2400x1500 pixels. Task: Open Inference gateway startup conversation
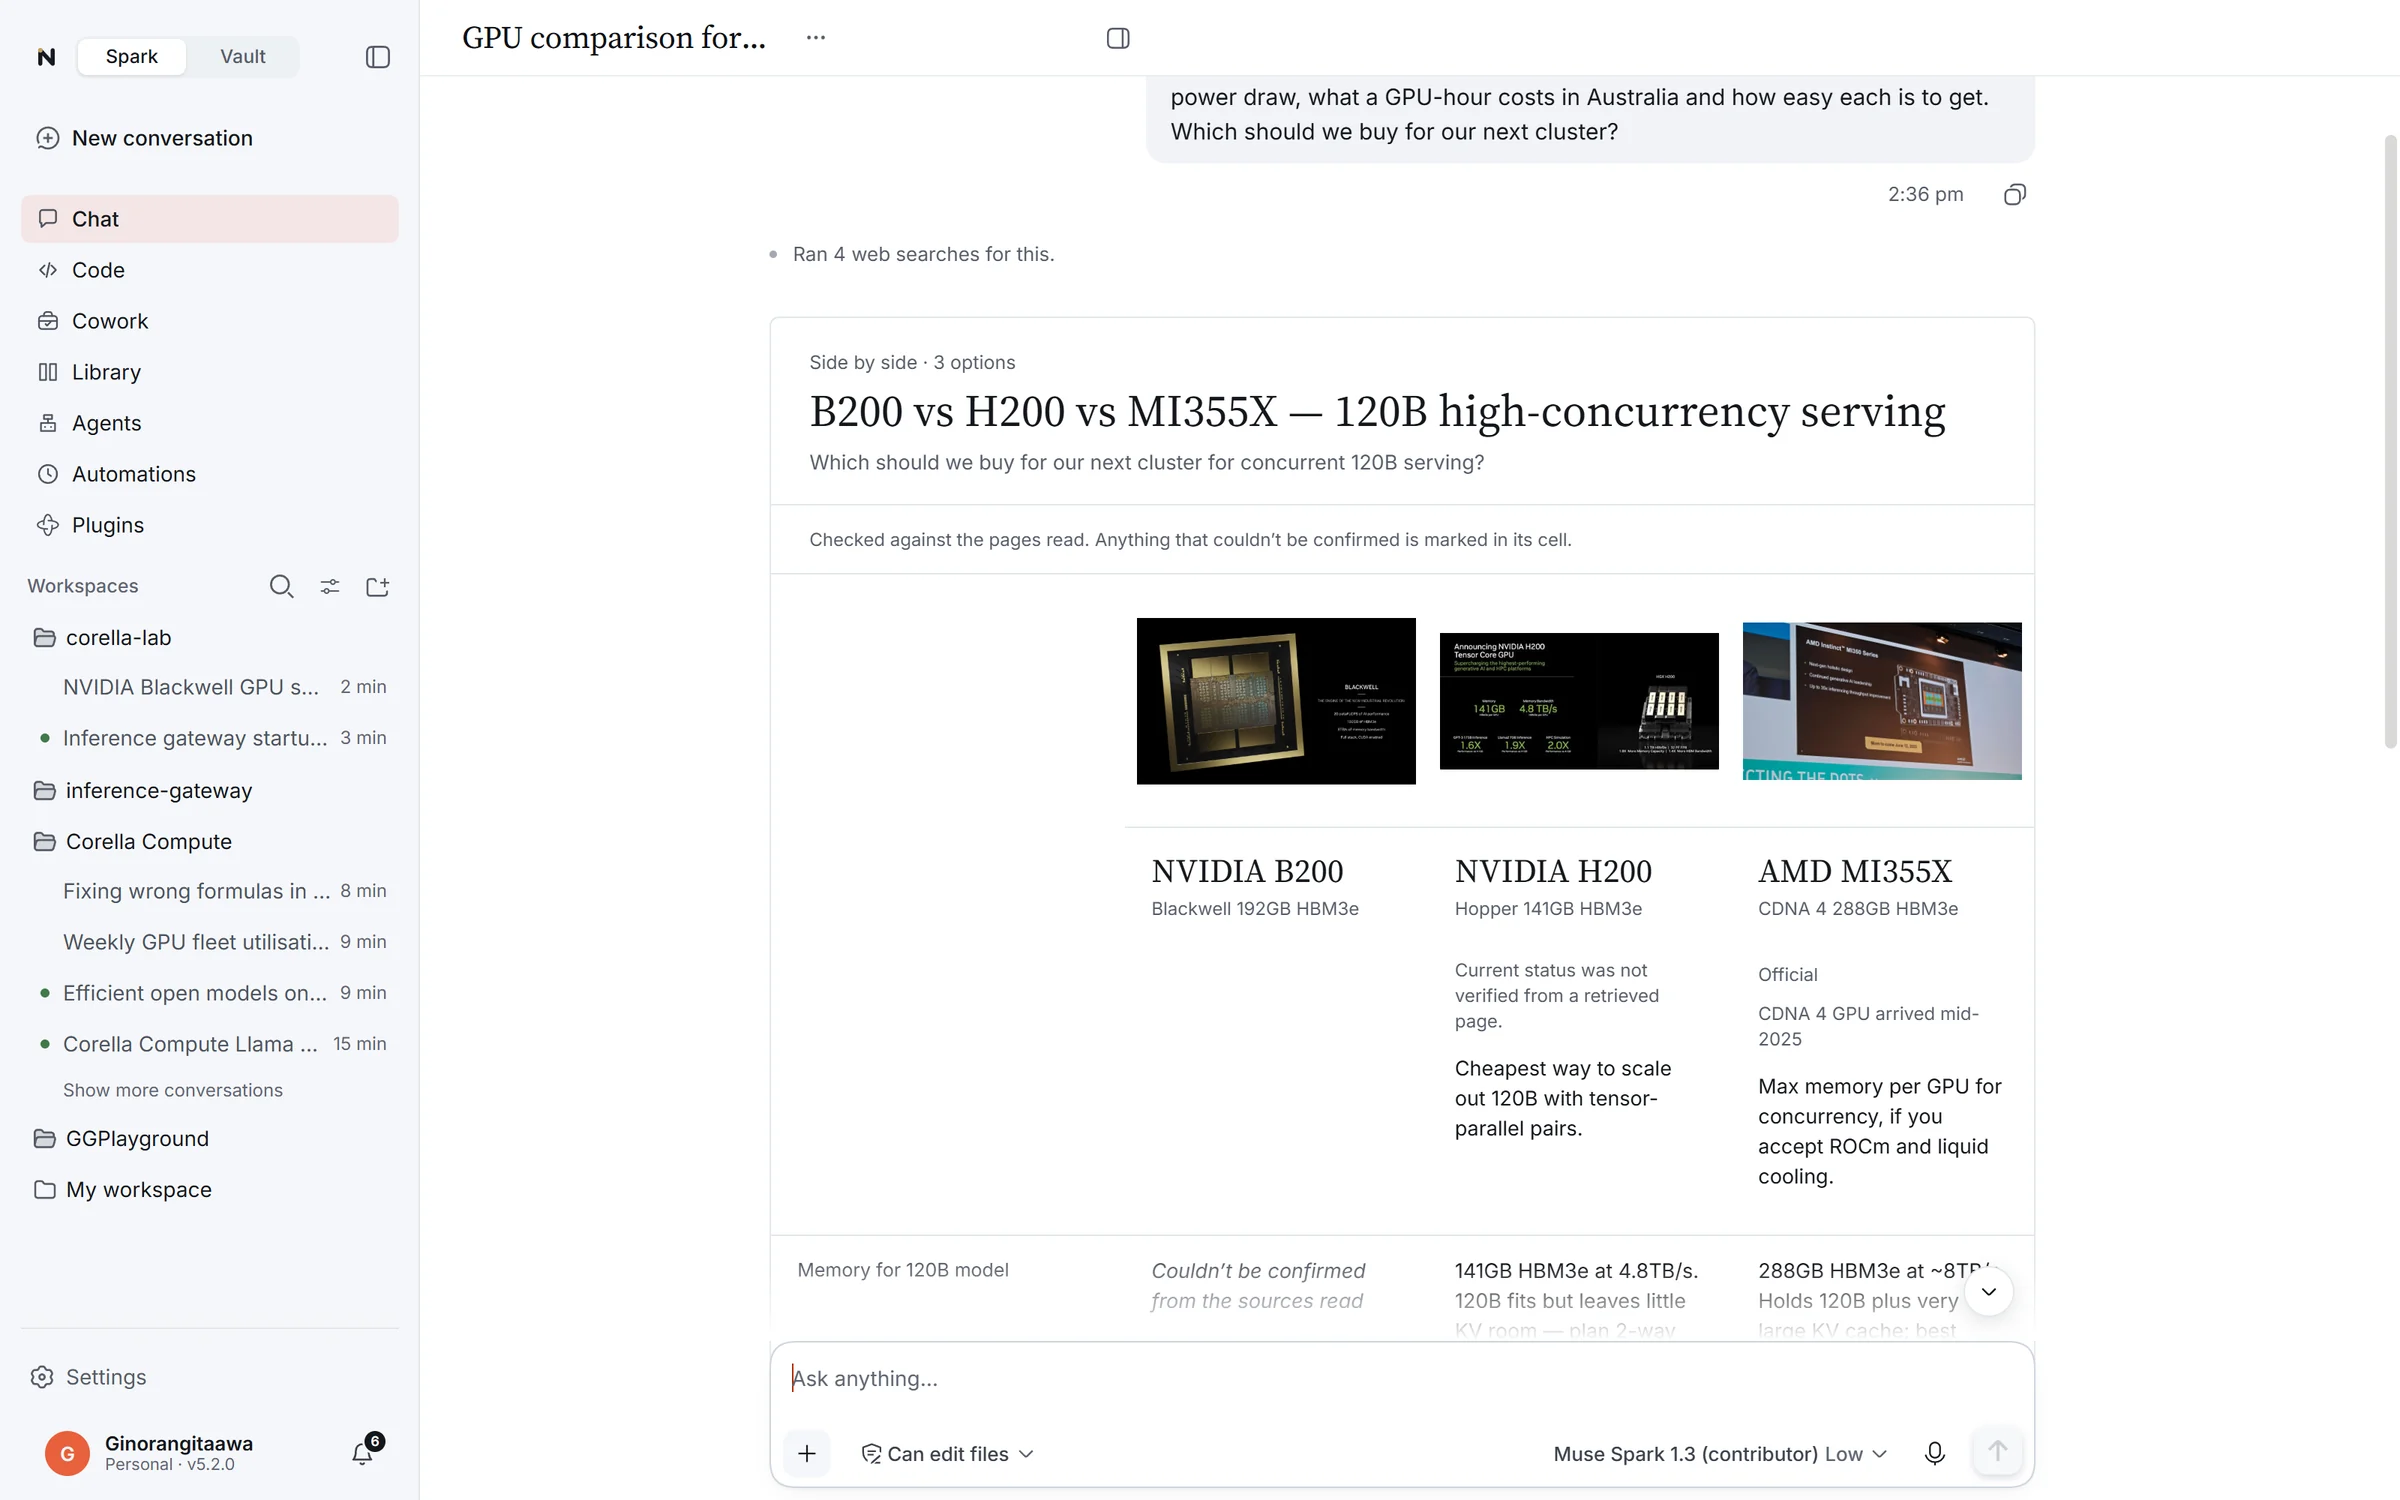point(210,738)
